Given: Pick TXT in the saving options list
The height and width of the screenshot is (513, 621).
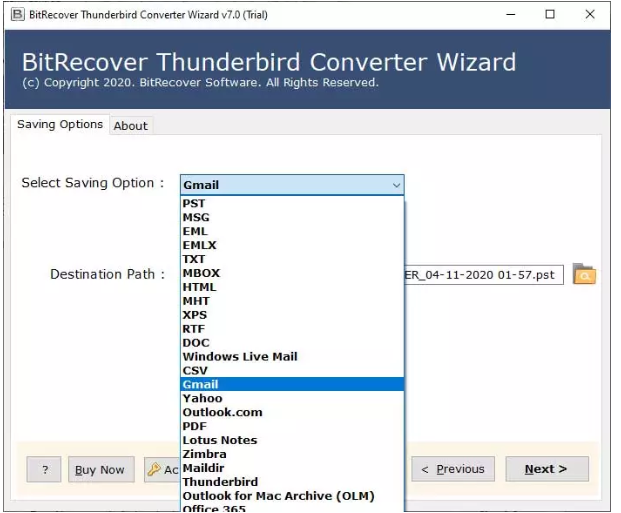Looking at the screenshot, I should [x=292, y=259].
